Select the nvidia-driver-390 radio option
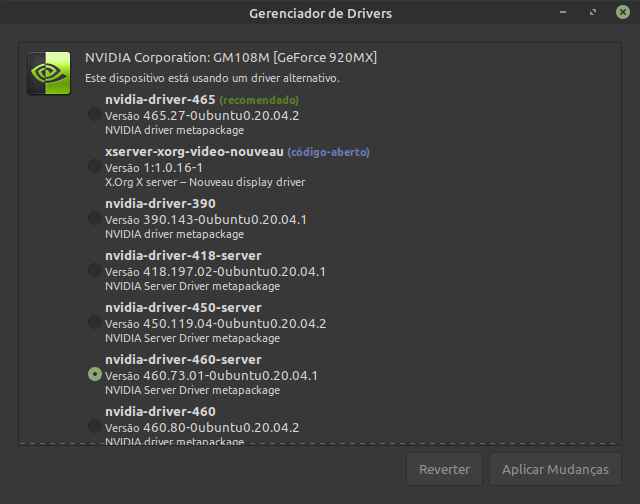 (x=95, y=219)
